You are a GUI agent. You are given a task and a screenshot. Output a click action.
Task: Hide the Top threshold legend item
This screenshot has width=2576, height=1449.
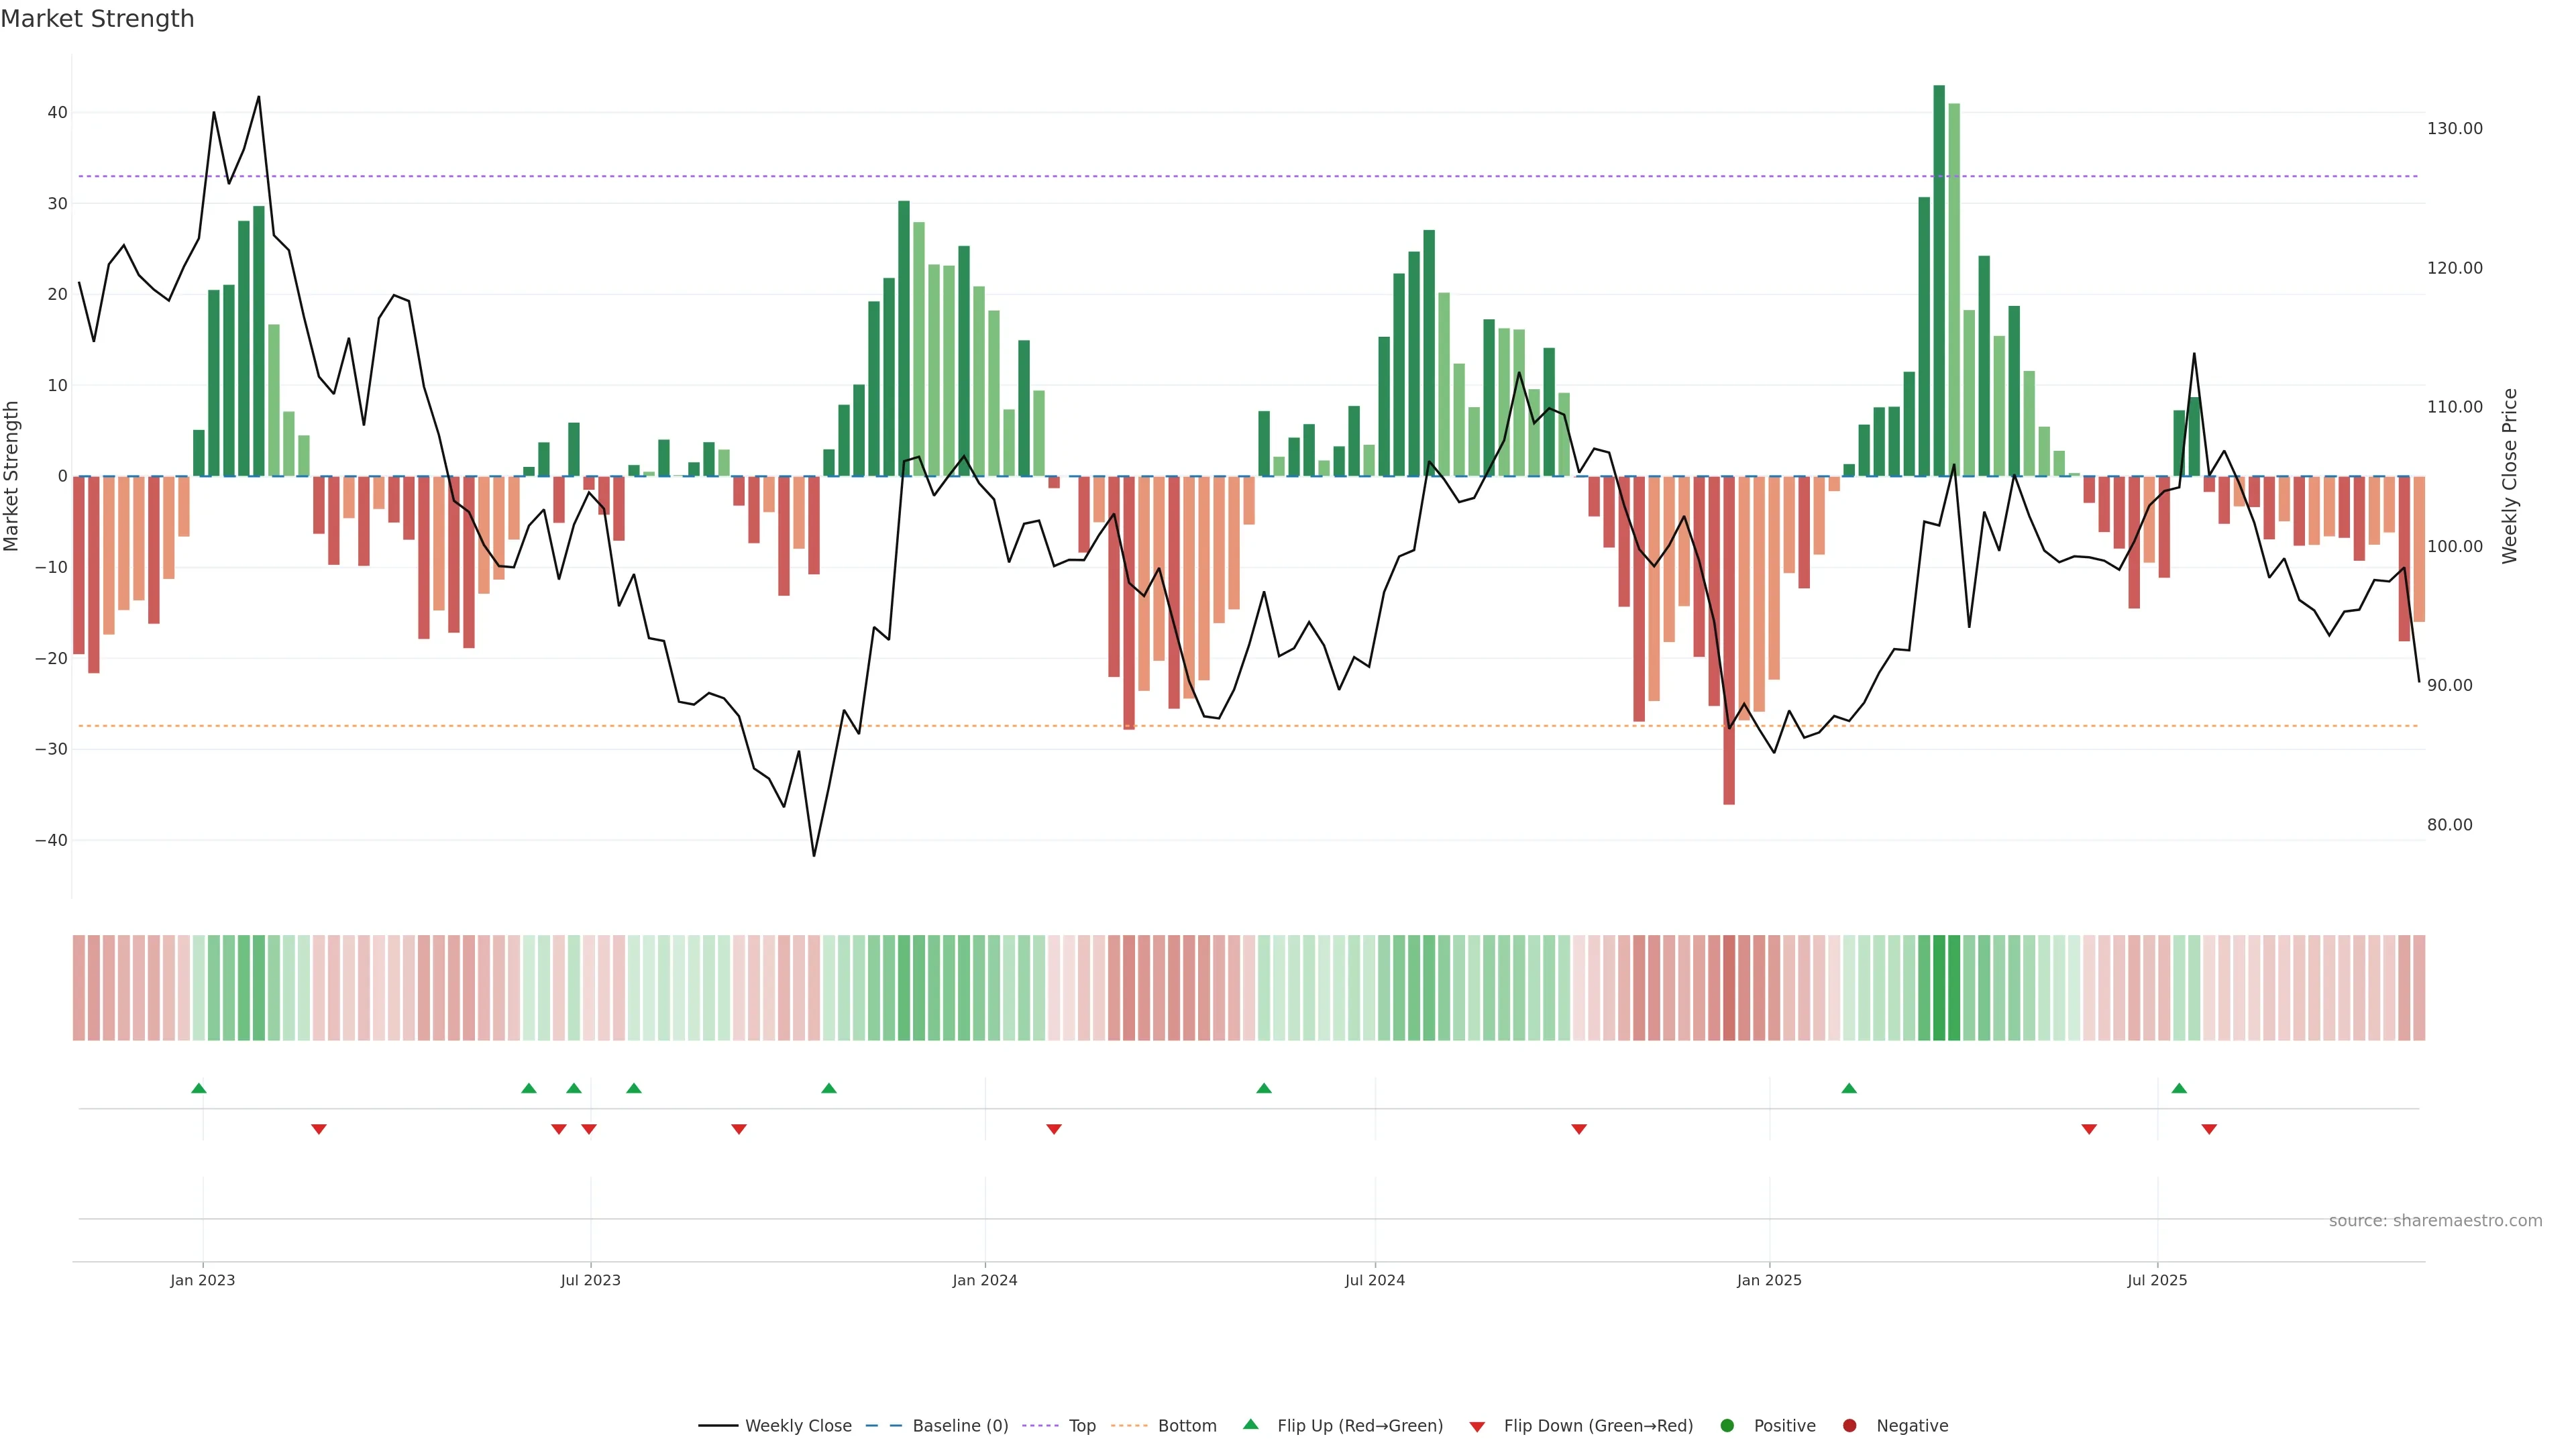tap(1081, 1425)
